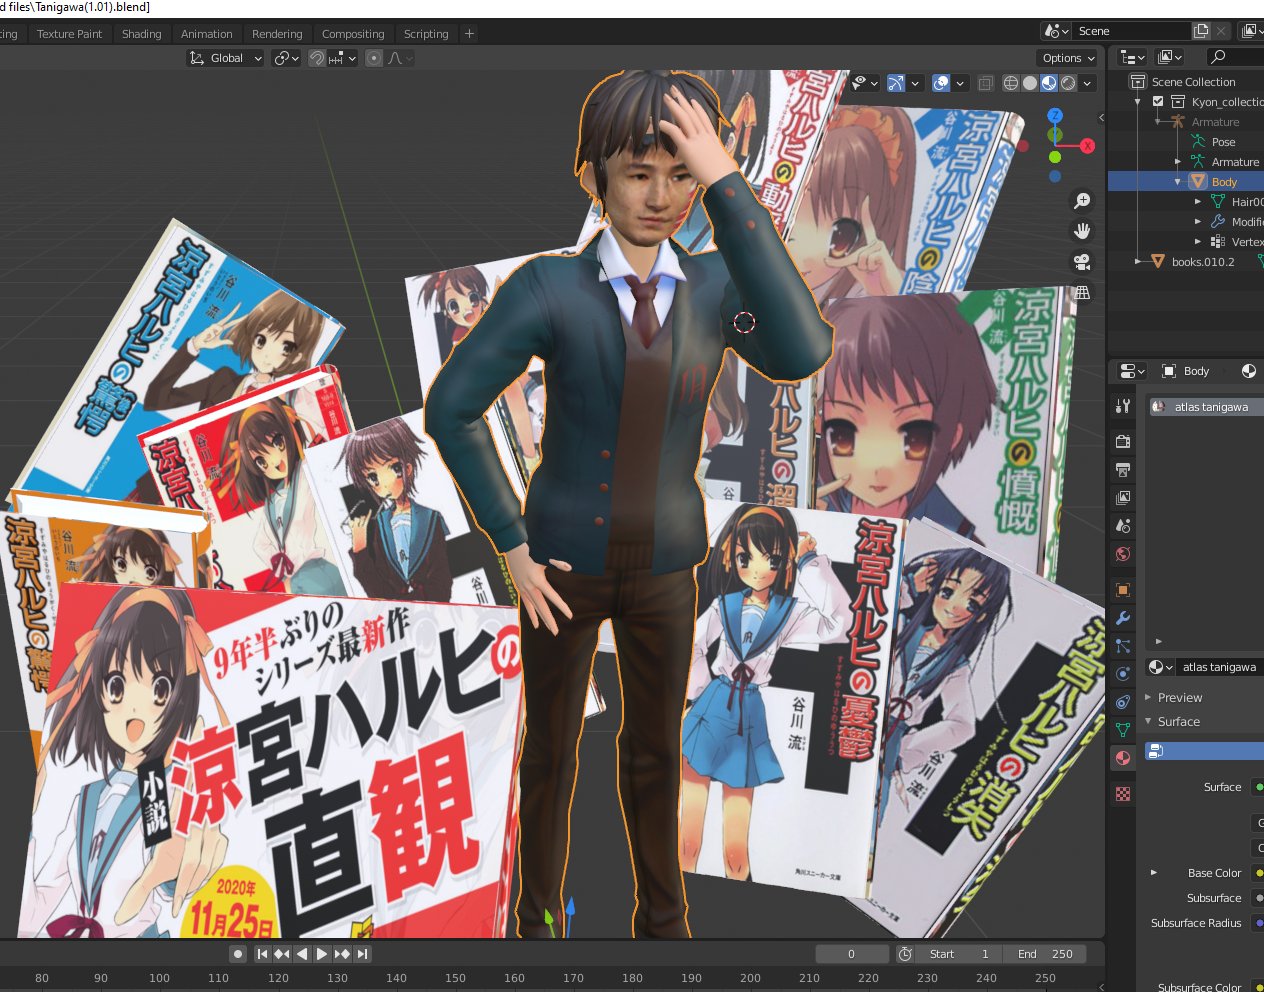Open the Global transform orientation dropdown

225,58
